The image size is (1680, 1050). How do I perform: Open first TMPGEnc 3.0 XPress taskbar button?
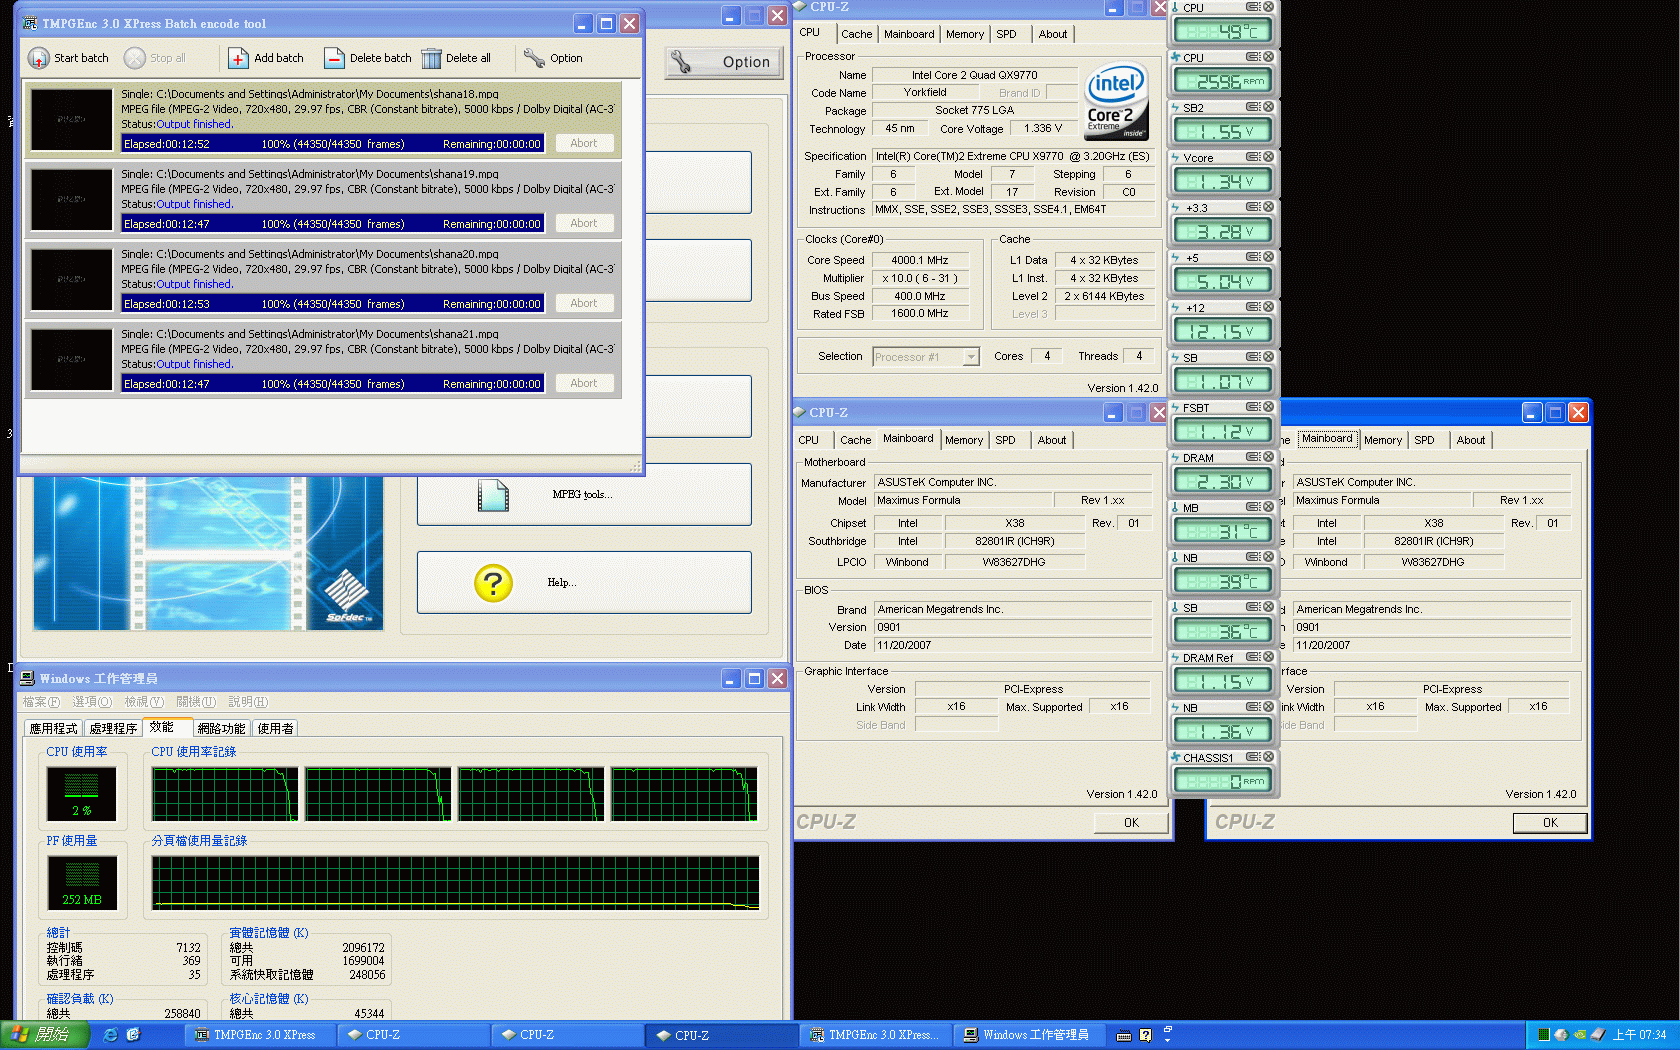pyautogui.click(x=261, y=1035)
